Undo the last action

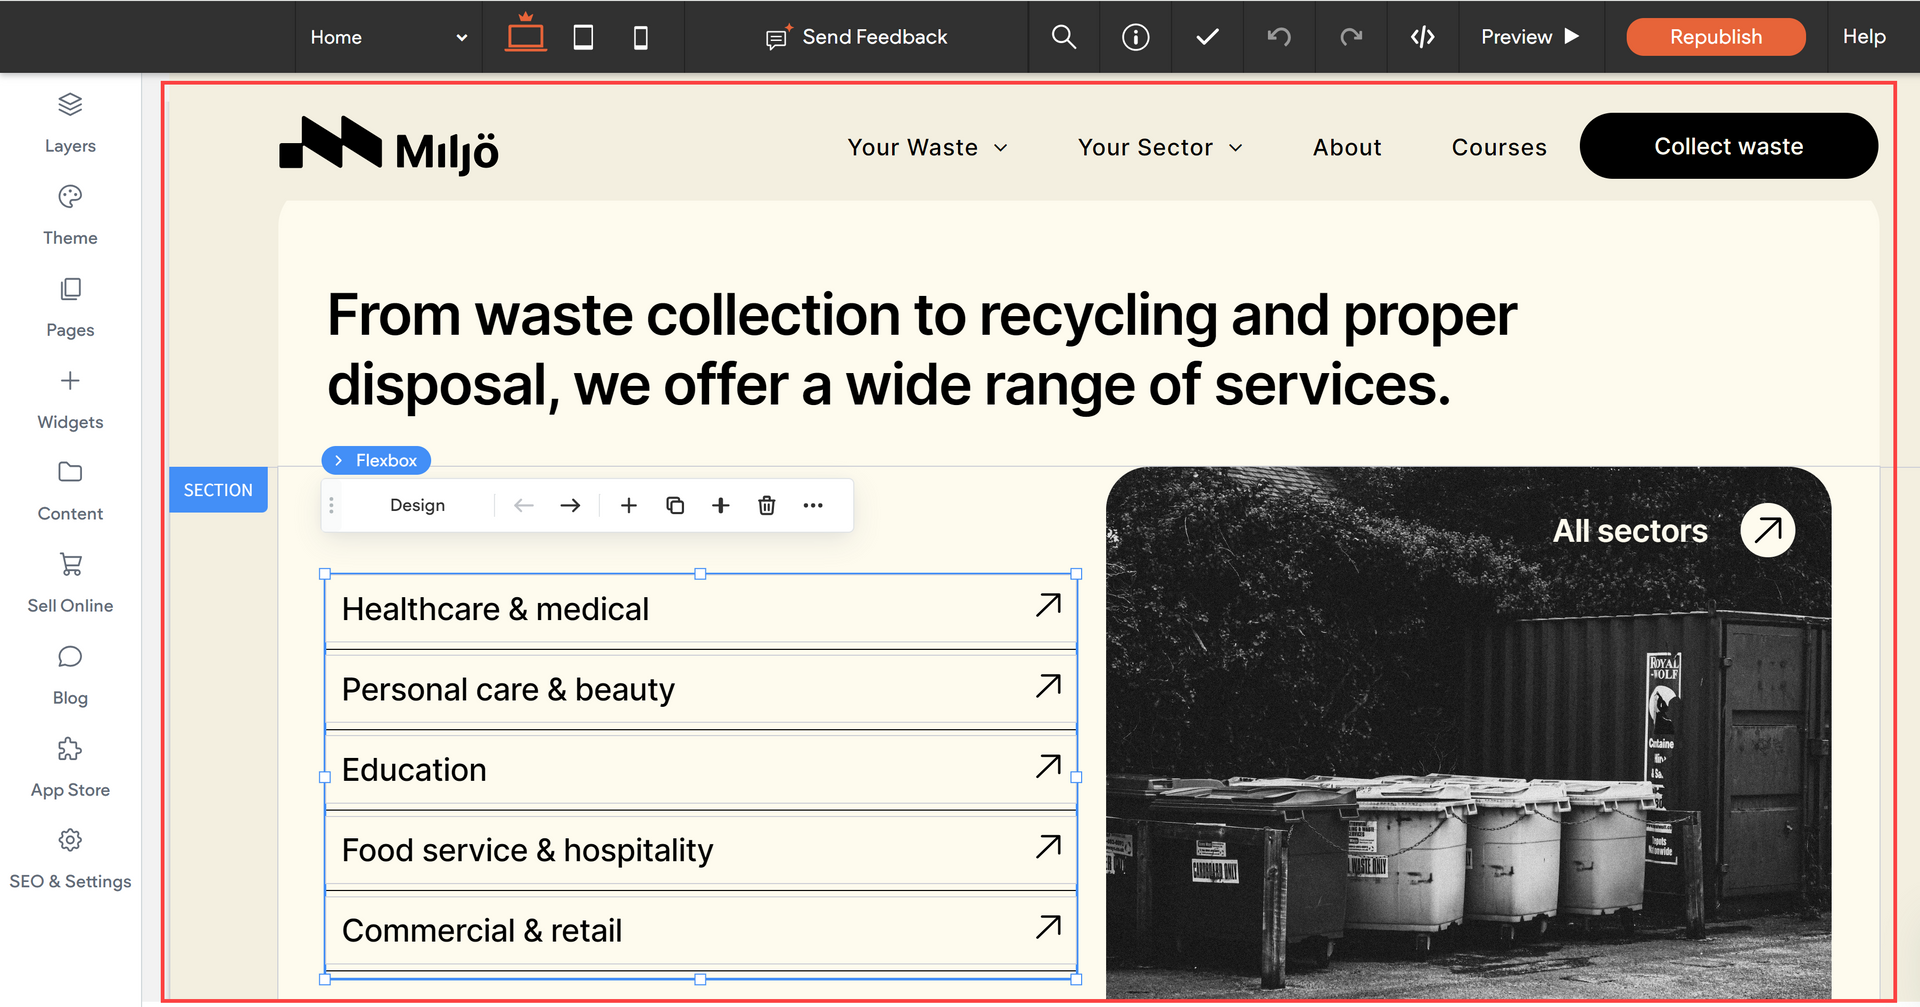point(1279,37)
